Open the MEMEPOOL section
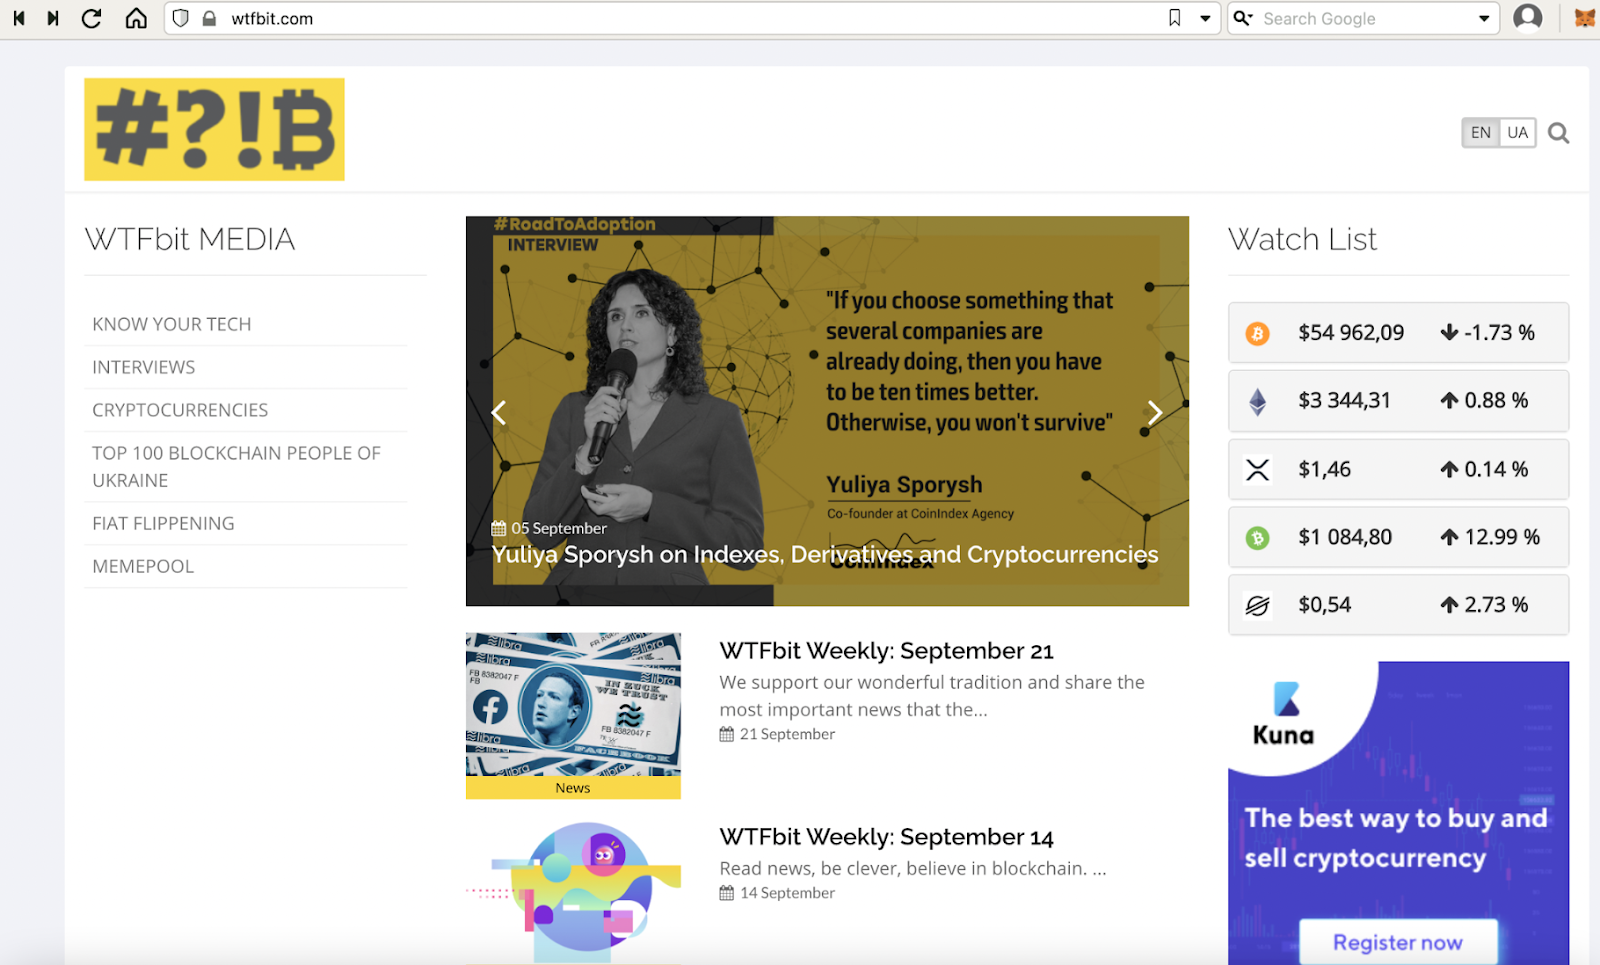This screenshot has height=965, width=1600. click(143, 566)
